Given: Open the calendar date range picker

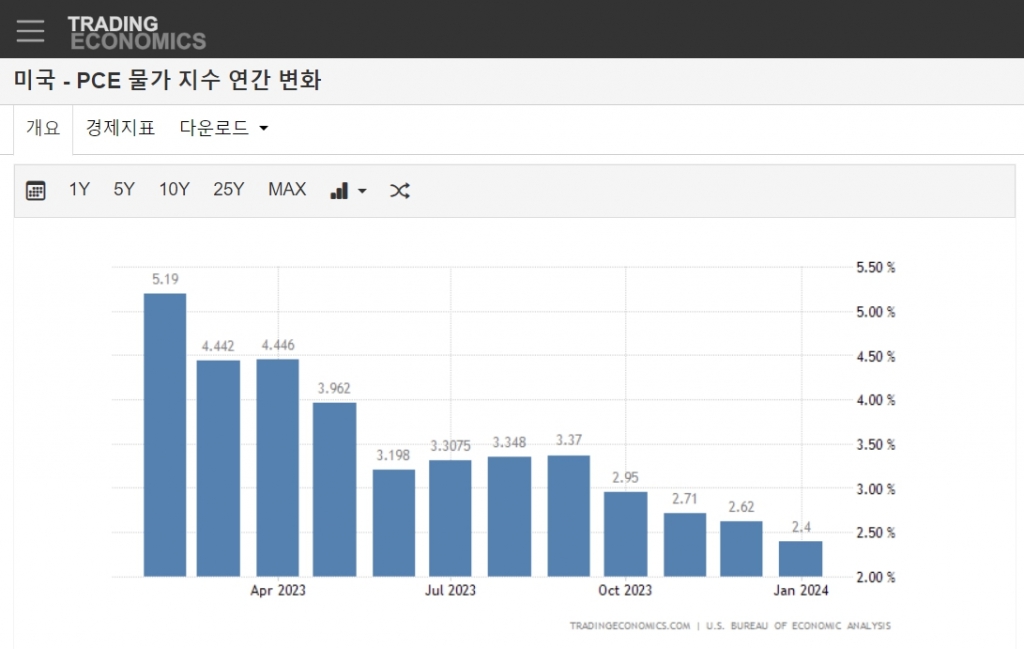Looking at the screenshot, I should [36, 190].
